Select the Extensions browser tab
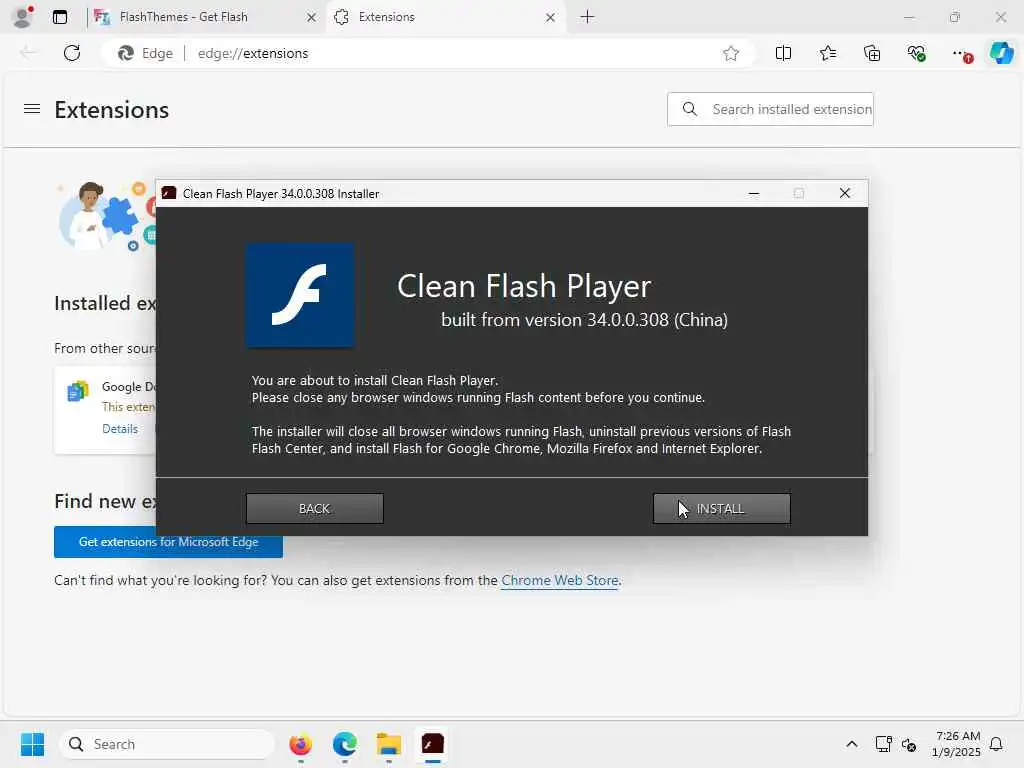The height and width of the screenshot is (768, 1024). [x=444, y=17]
